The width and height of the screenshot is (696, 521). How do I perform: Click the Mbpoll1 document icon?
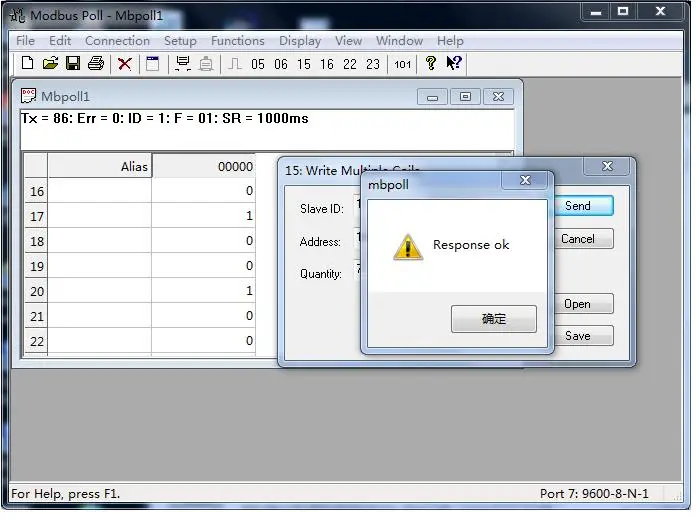point(28,96)
